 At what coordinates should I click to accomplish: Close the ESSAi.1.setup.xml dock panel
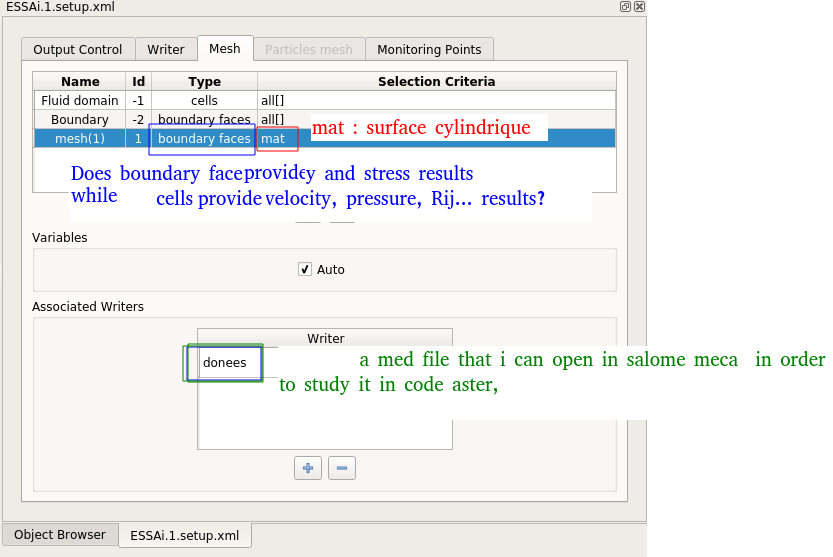coord(639,6)
